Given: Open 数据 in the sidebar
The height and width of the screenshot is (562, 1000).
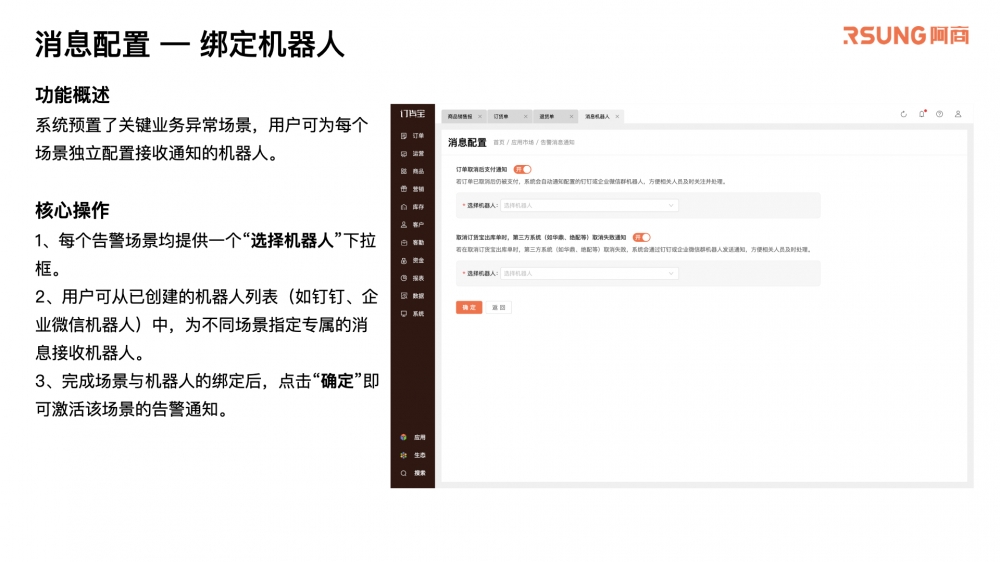Looking at the screenshot, I should [412, 296].
